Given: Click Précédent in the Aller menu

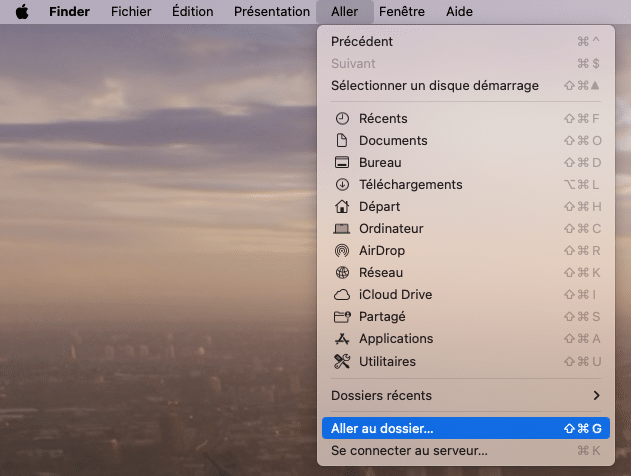Looking at the screenshot, I should 362,42.
